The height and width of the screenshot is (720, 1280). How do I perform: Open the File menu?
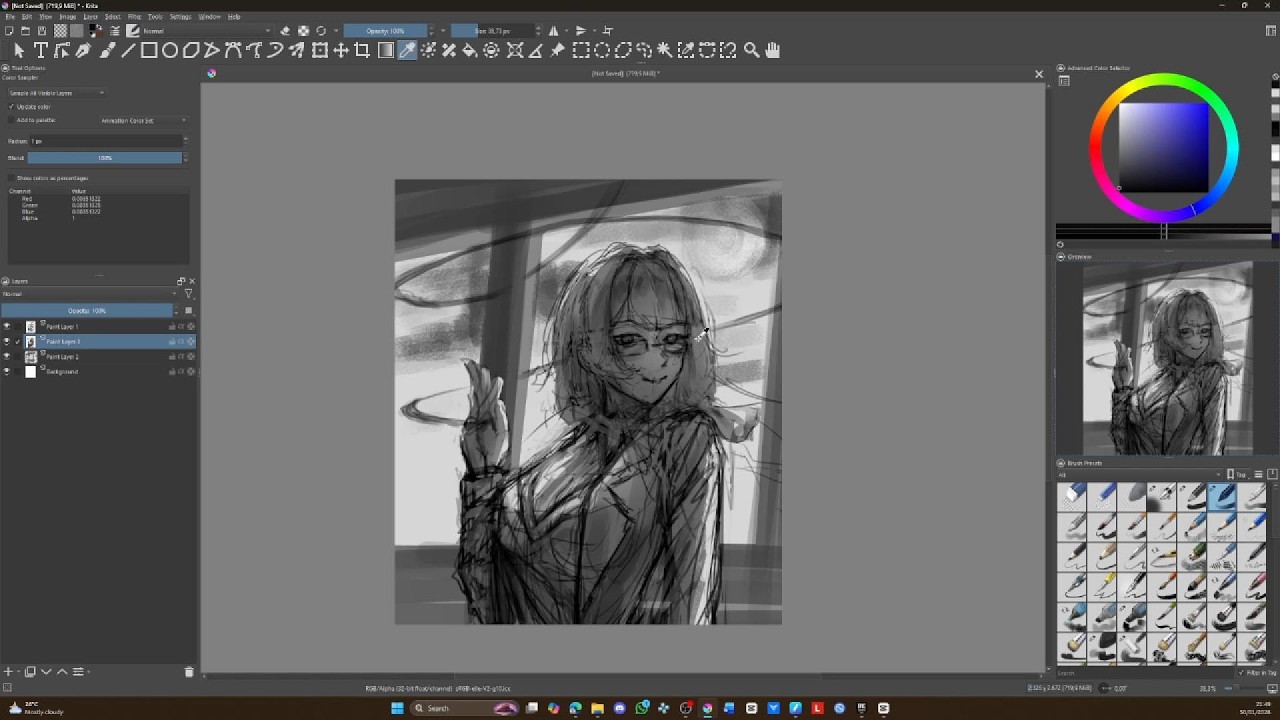click(10, 17)
